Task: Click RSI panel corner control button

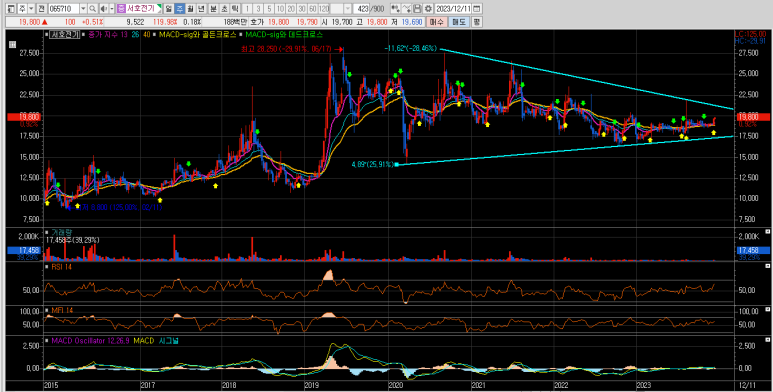Action: pyautogui.click(x=767, y=266)
